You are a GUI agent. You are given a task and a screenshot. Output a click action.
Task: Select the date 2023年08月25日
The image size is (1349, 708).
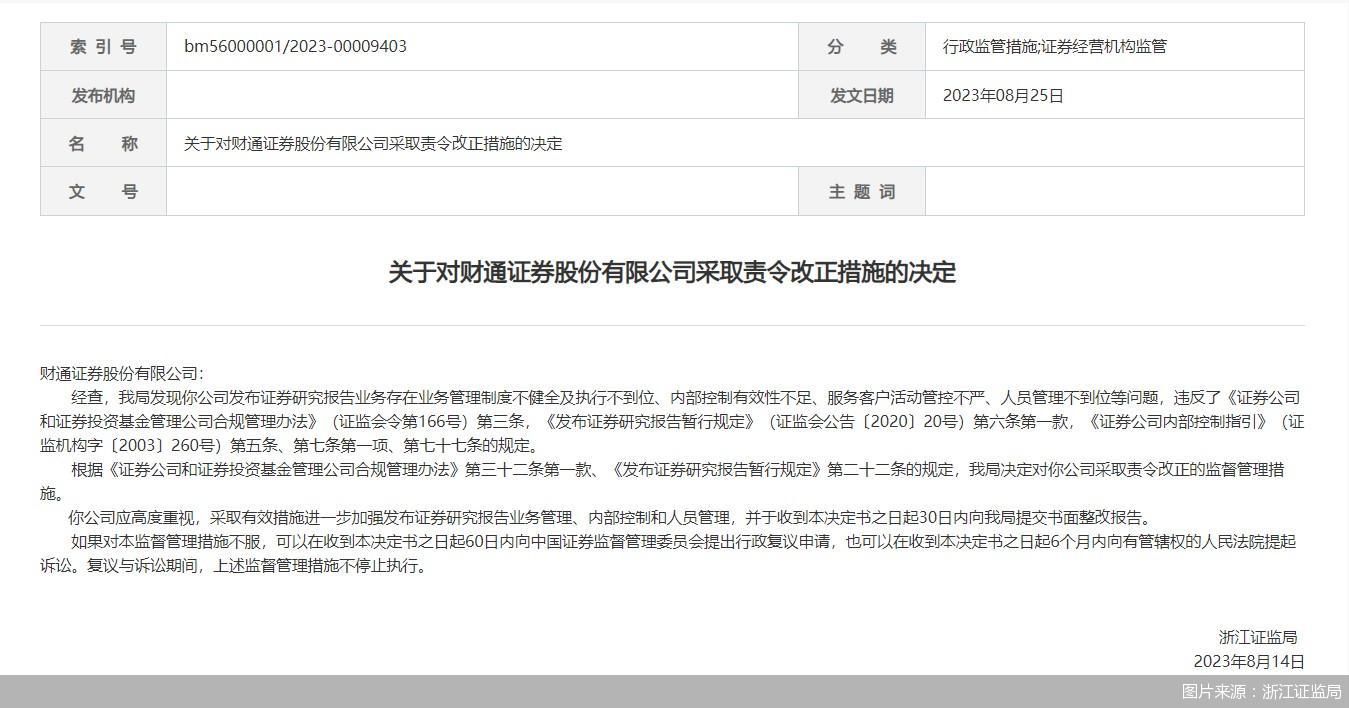click(x=1003, y=95)
